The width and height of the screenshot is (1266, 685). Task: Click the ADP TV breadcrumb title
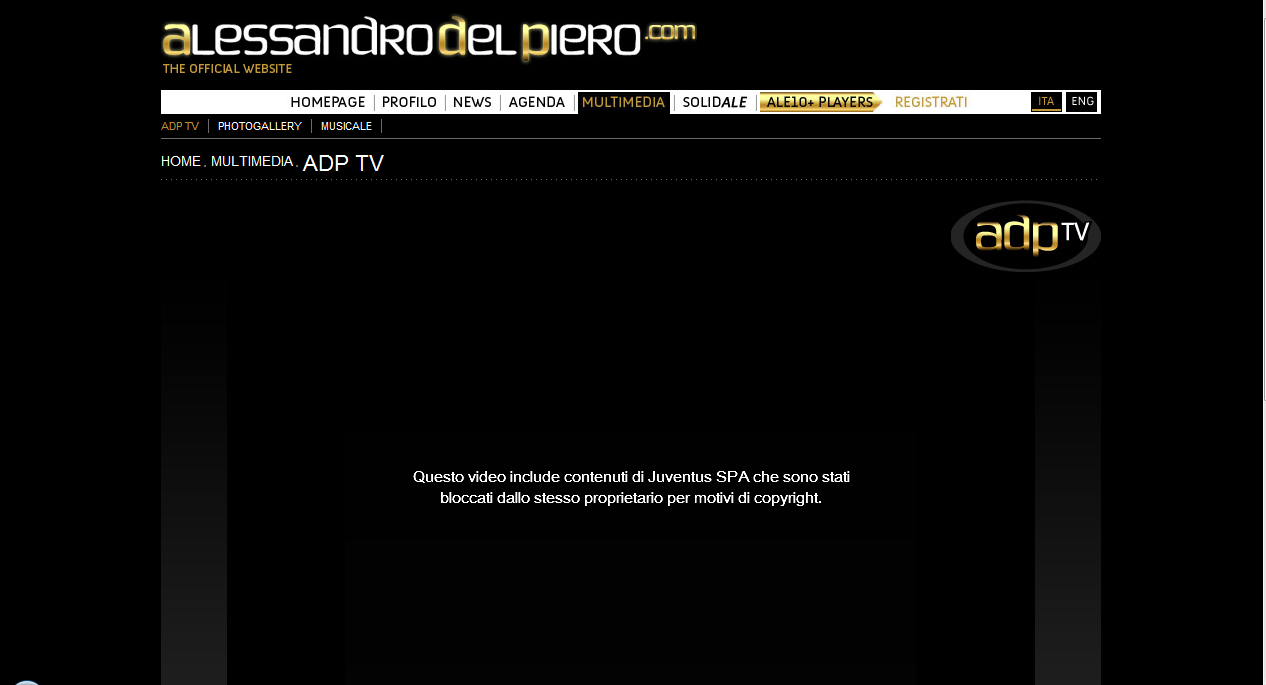[343, 163]
